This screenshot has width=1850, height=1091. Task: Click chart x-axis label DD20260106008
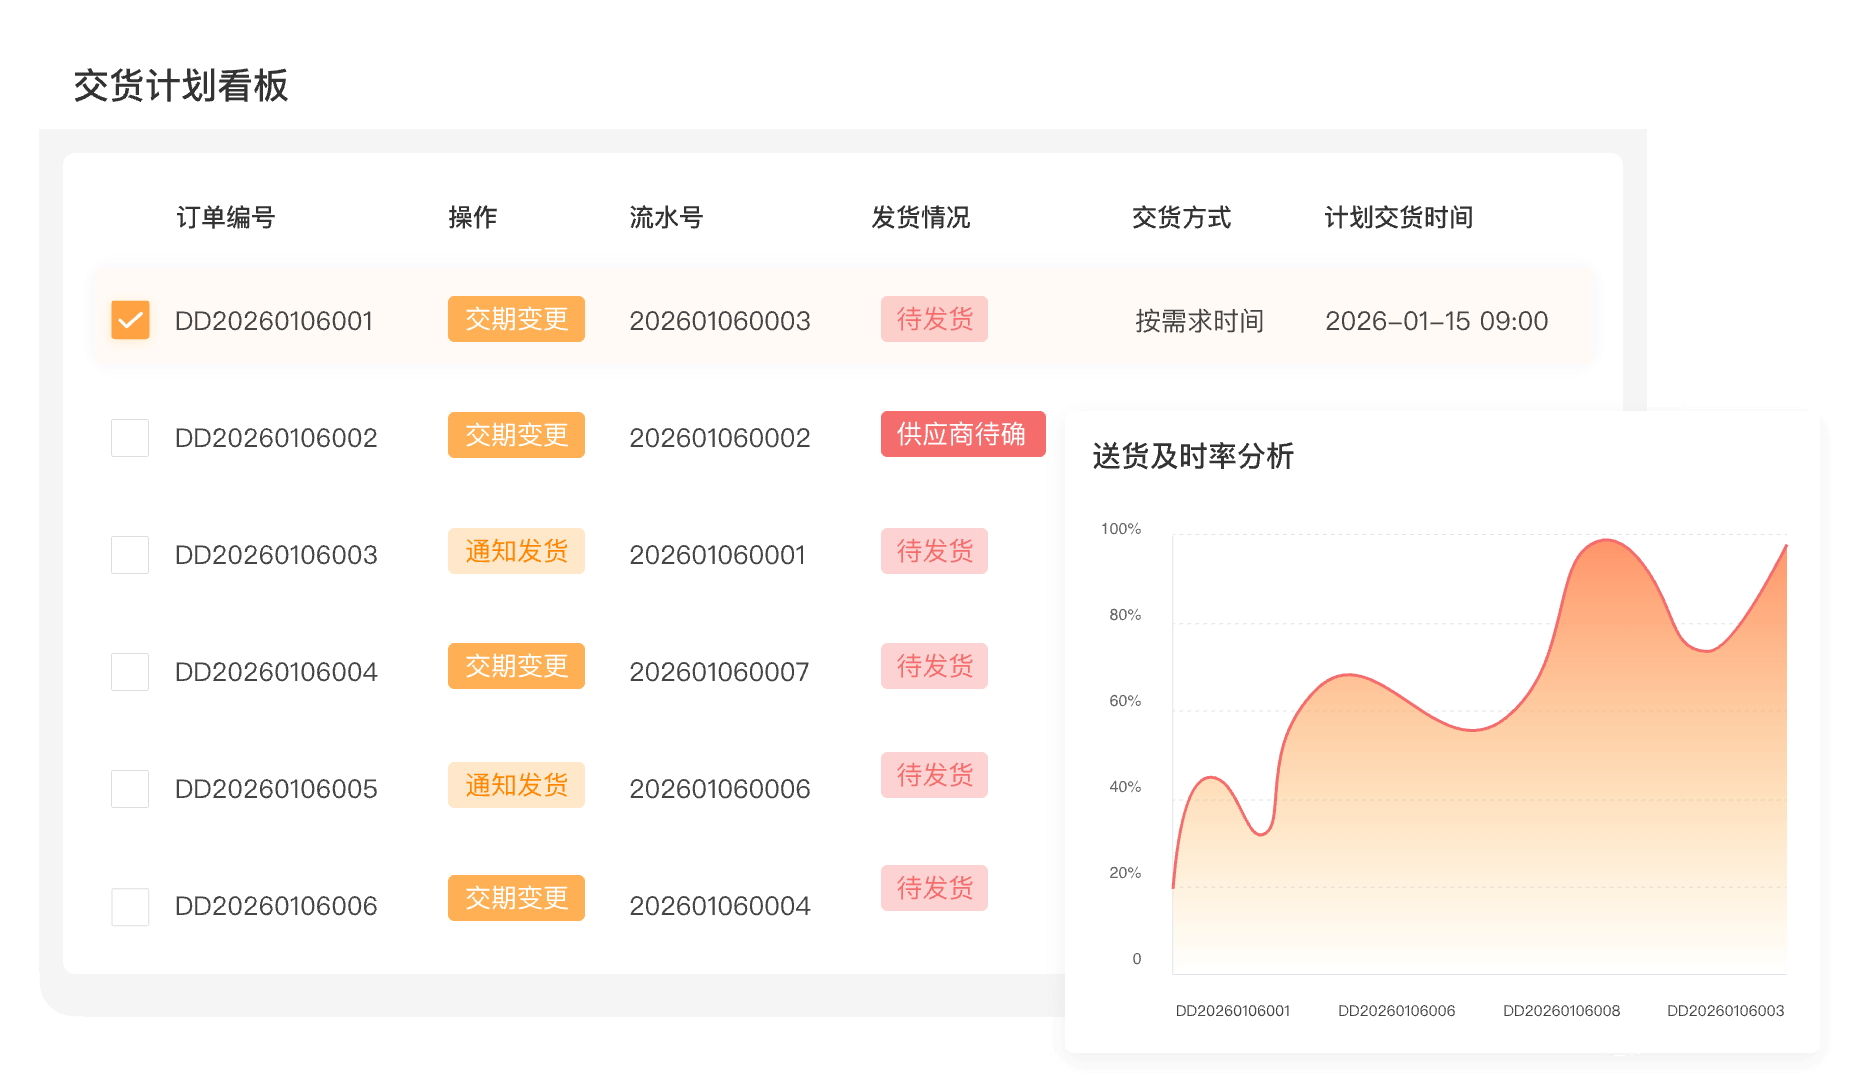coord(1561,1011)
